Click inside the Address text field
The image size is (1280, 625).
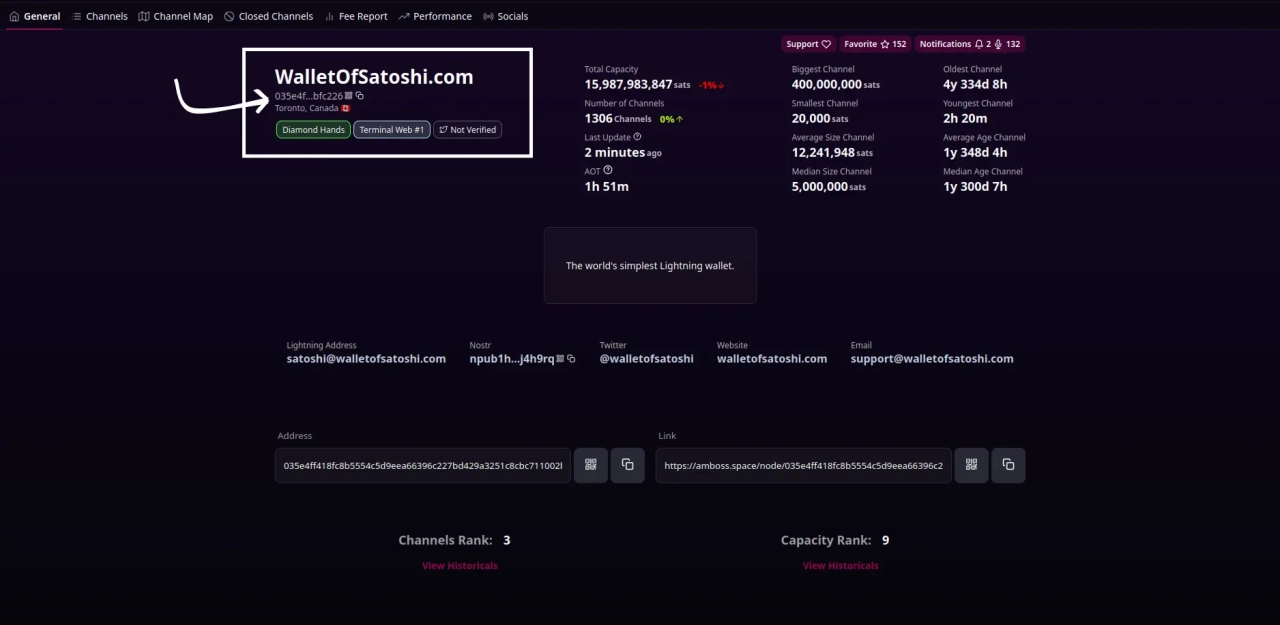[422, 466]
